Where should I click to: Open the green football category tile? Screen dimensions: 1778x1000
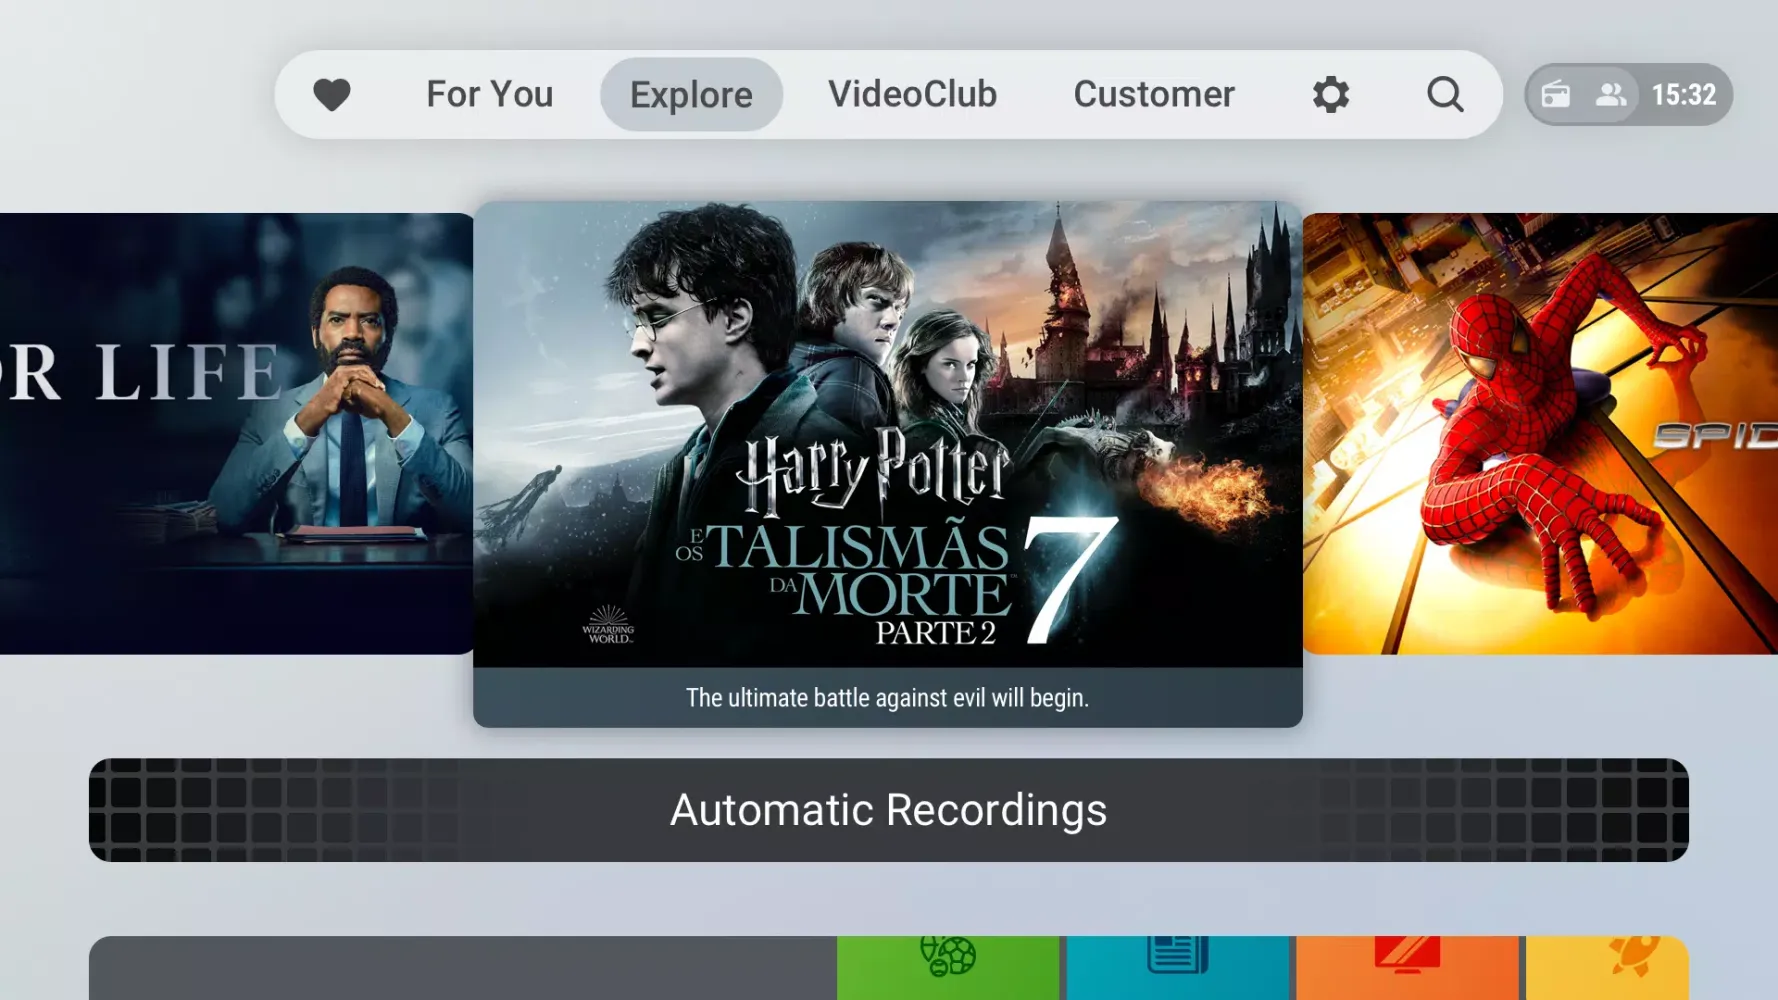948,968
